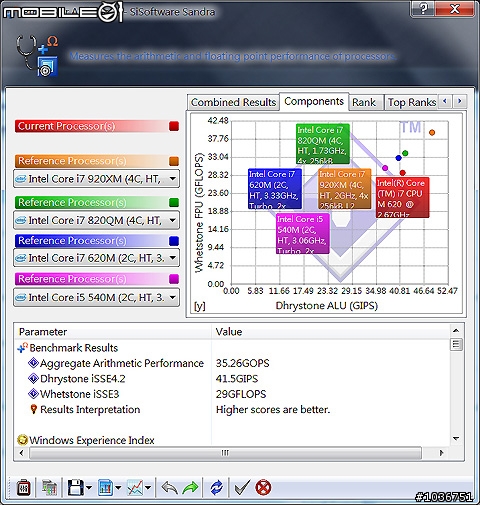
Task: Open the Intel Core i7 820QM dropdown
Action: [x=96, y=220]
